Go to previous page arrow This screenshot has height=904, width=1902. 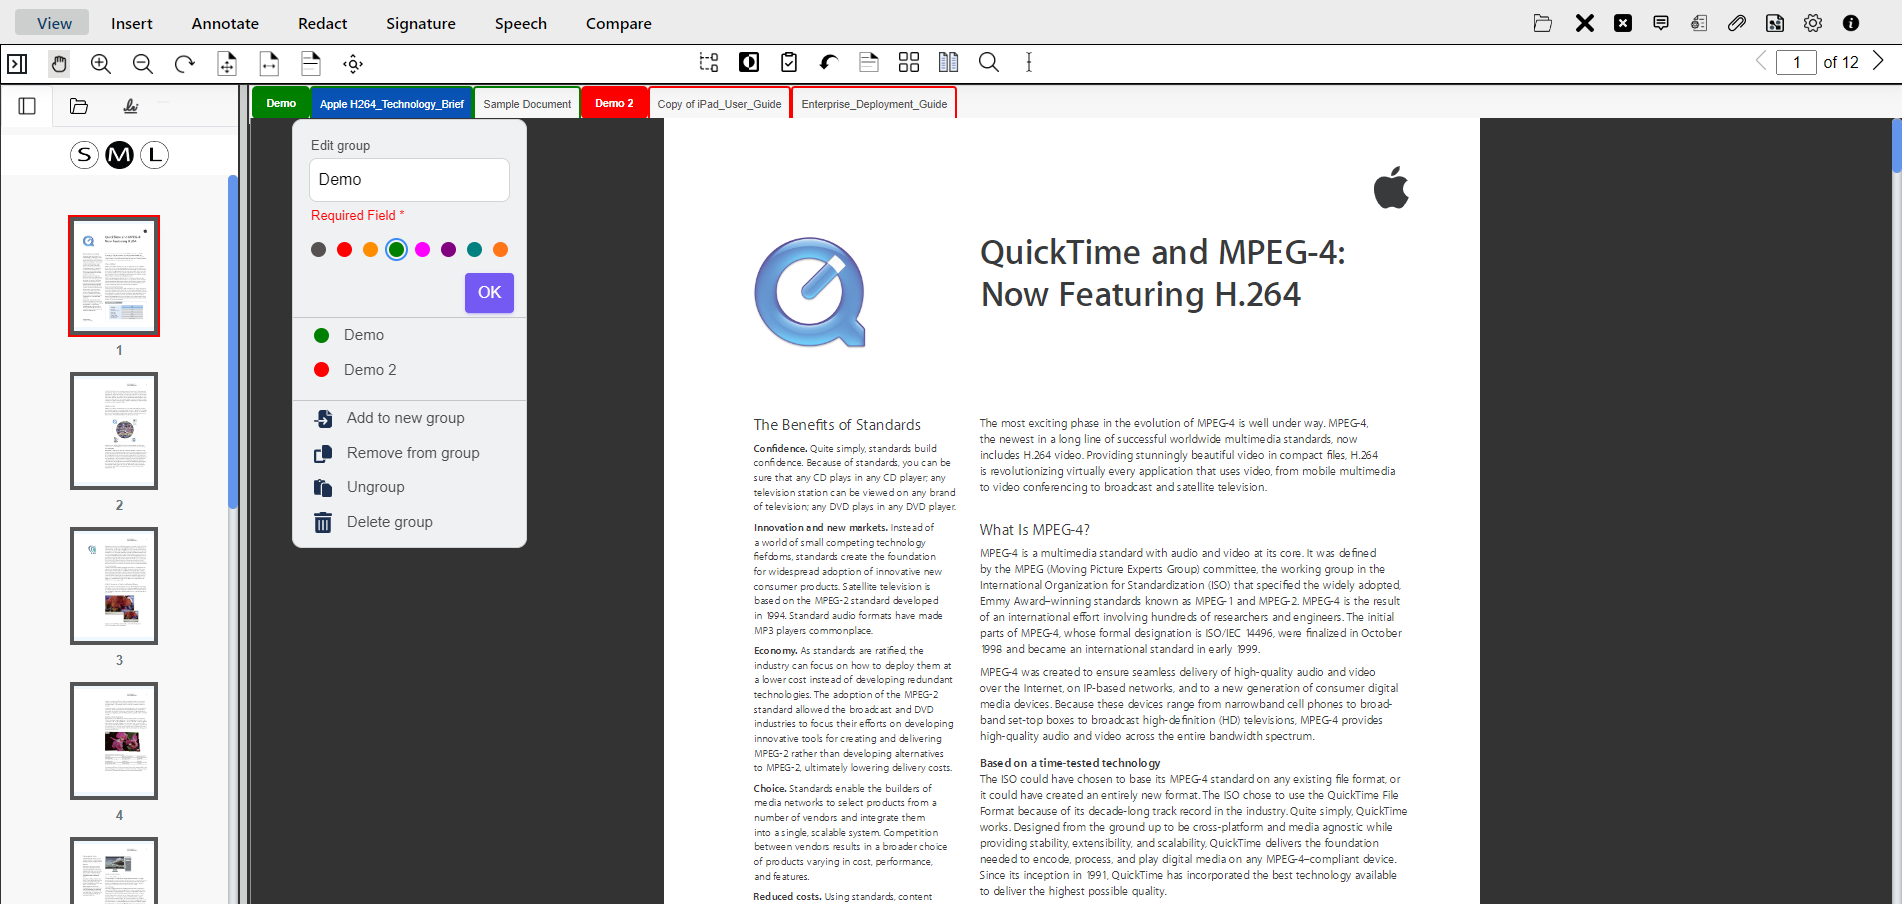click(x=1761, y=61)
